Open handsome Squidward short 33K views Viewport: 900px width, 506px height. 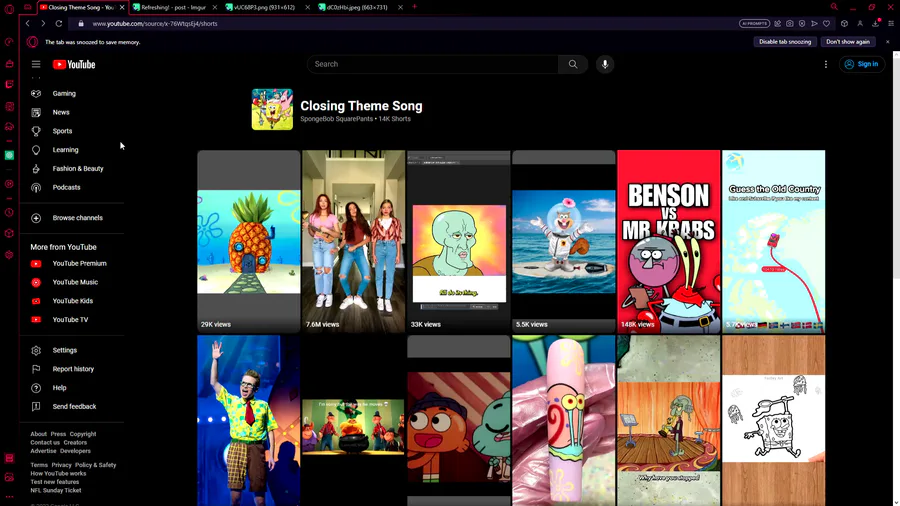(459, 242)
